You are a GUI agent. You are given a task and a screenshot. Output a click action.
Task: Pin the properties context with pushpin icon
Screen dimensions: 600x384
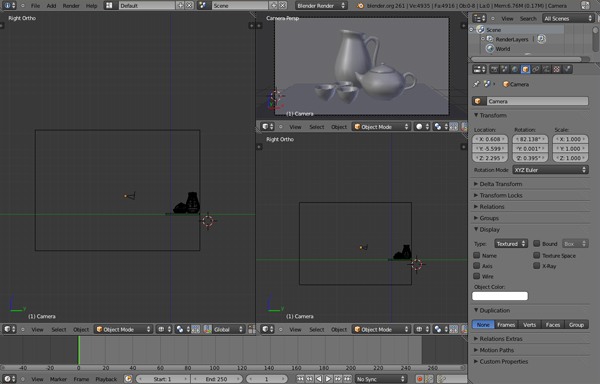pyautogui.click(x=476, y=84)
